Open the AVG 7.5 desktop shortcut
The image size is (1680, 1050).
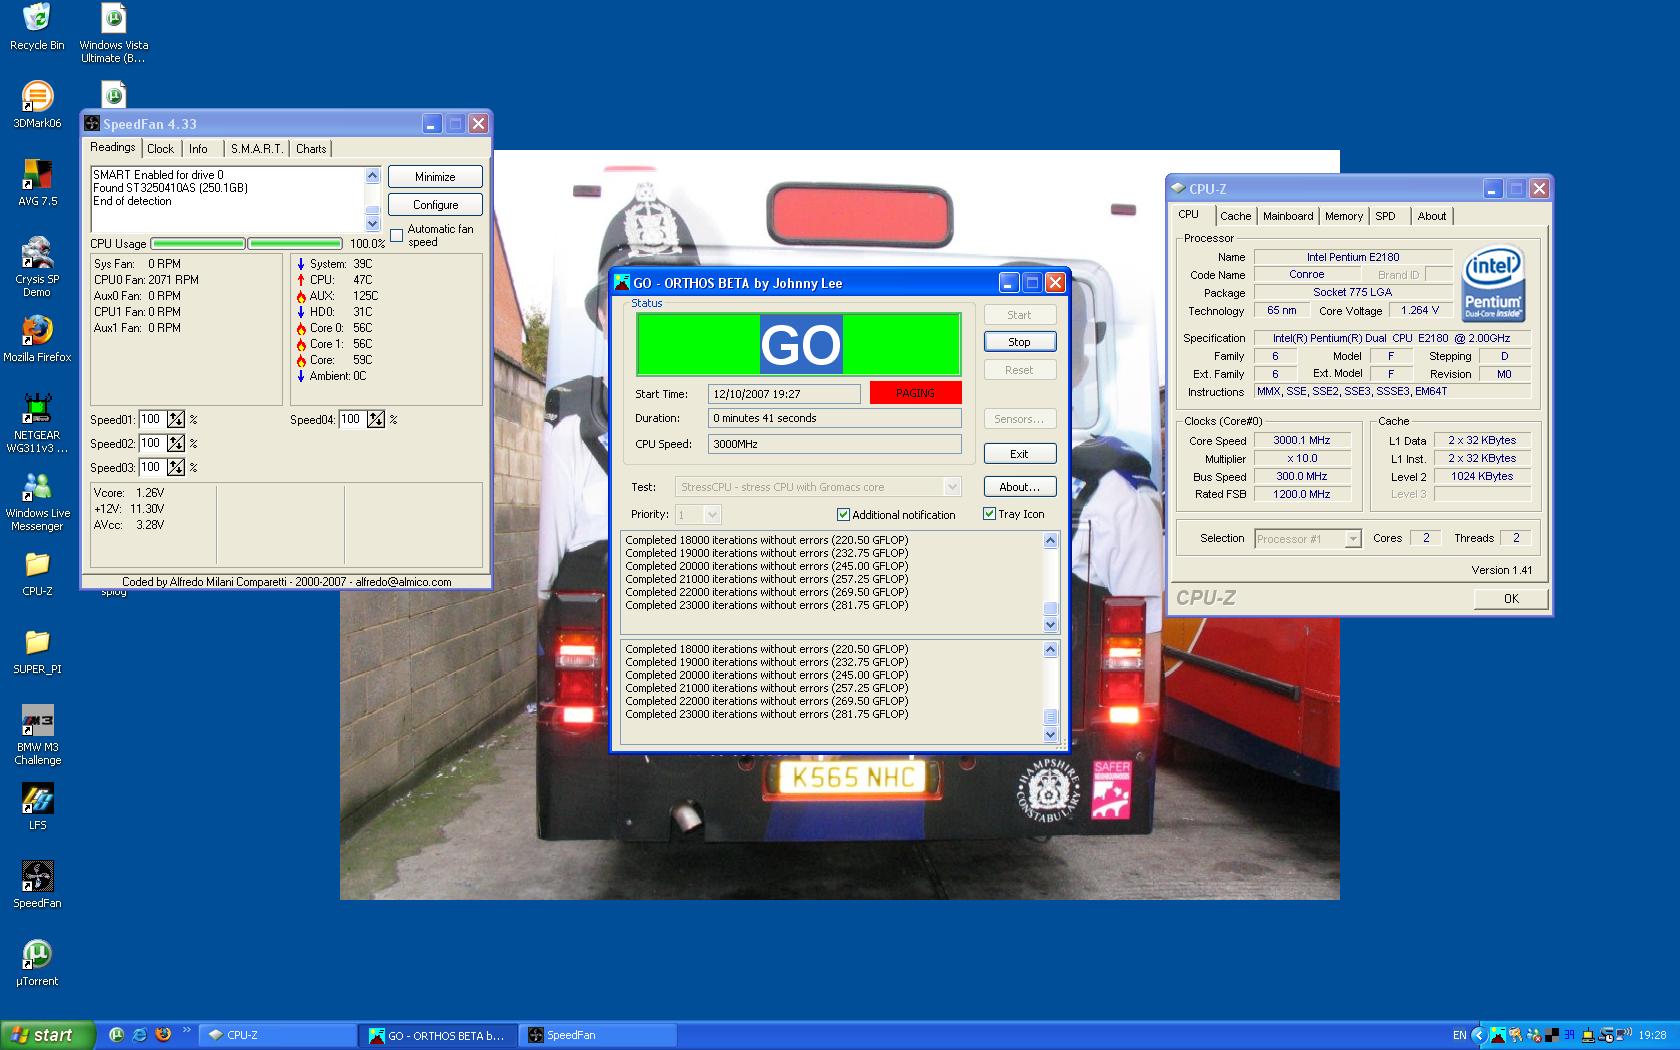tap(37, 183)
